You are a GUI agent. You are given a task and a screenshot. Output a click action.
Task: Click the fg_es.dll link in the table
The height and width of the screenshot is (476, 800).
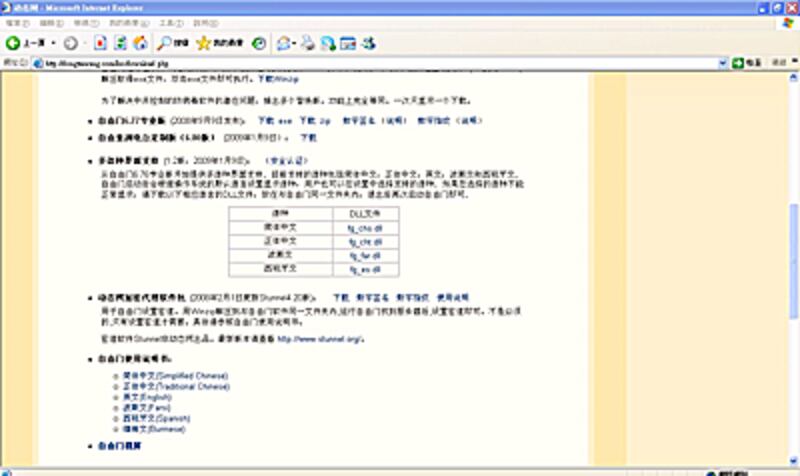coord(365,269)
